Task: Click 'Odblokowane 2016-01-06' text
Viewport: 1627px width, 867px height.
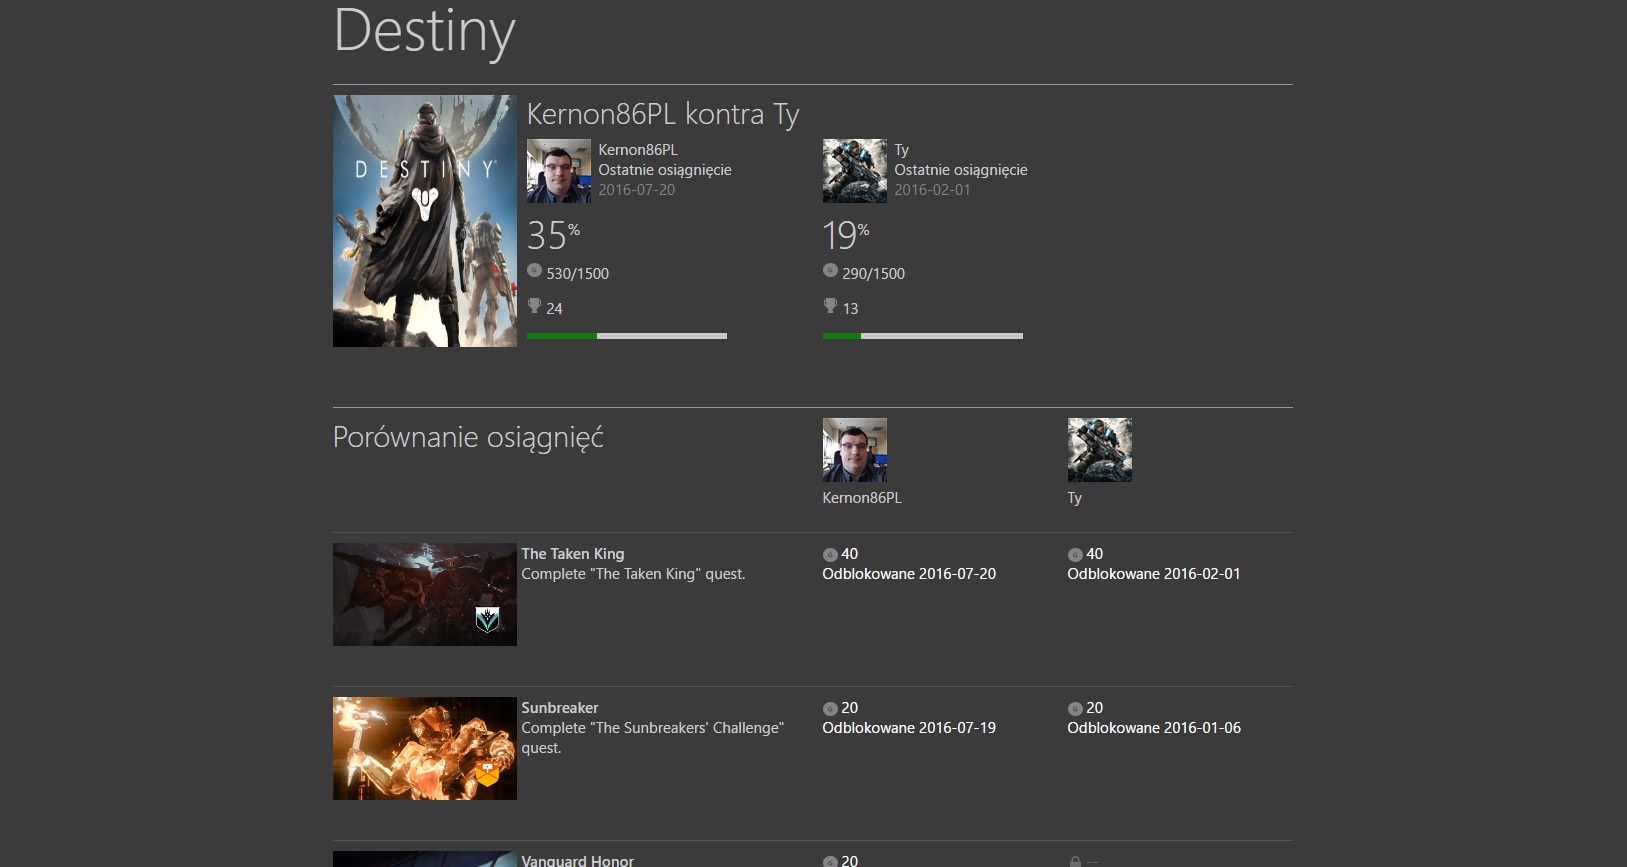Action: pyautogui.click(x=1154, y=728)
